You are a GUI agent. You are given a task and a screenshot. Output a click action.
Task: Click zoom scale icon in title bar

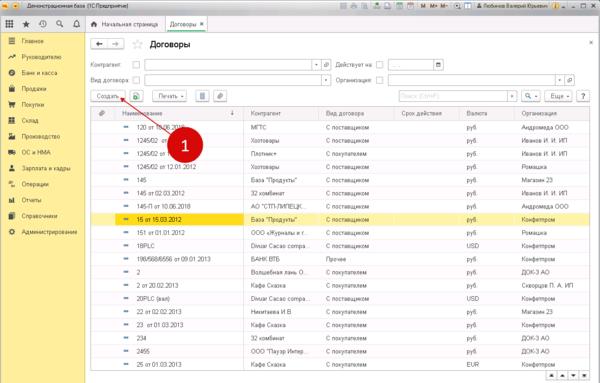[457, 6]
